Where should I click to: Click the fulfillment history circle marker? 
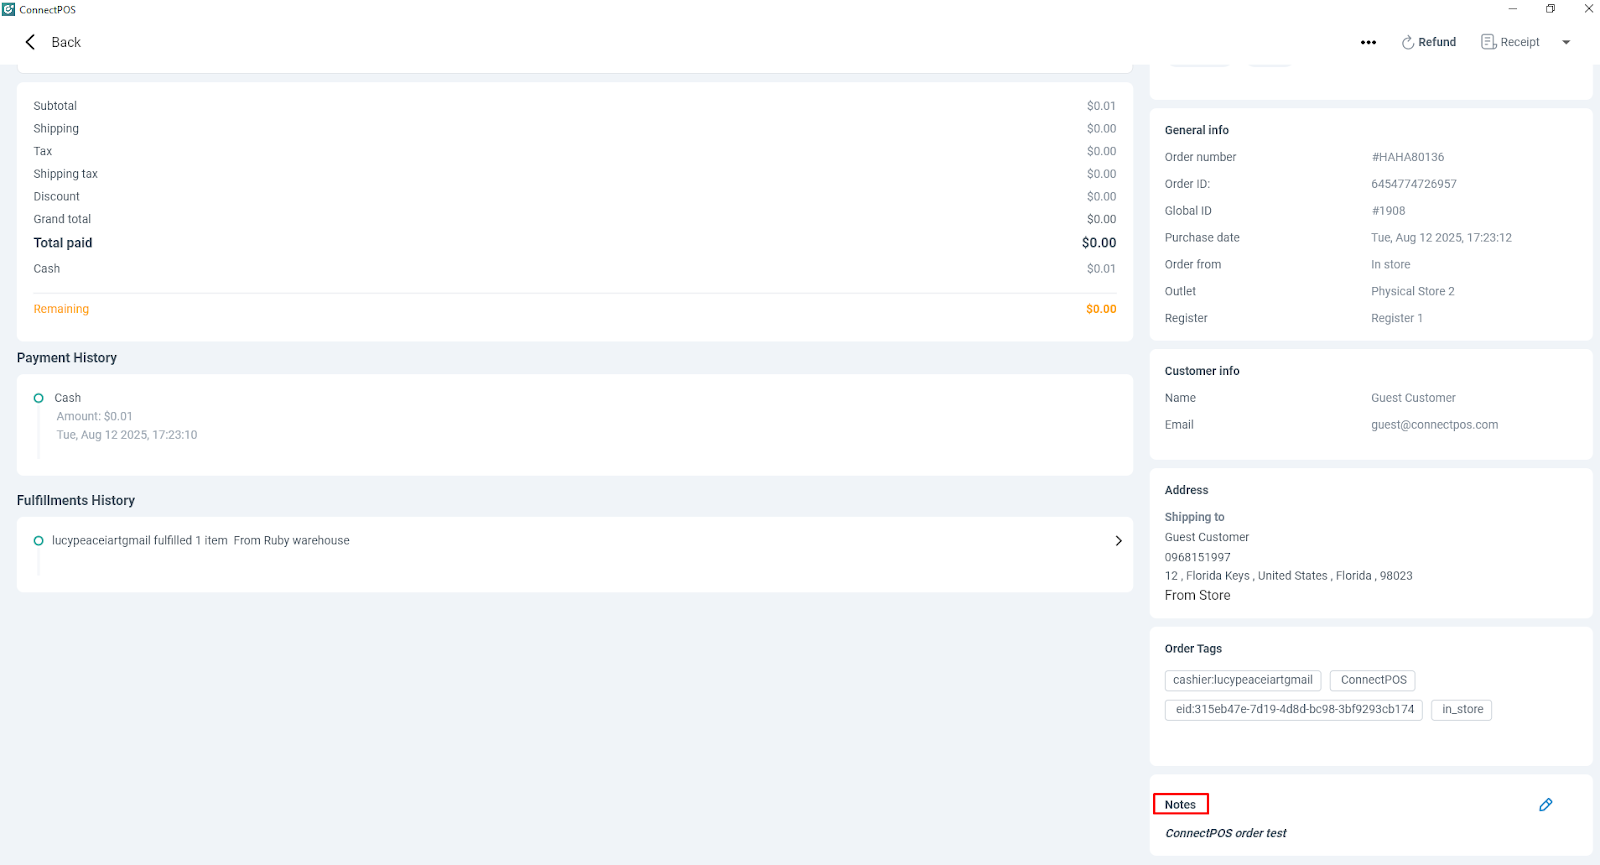pos(39,541)
